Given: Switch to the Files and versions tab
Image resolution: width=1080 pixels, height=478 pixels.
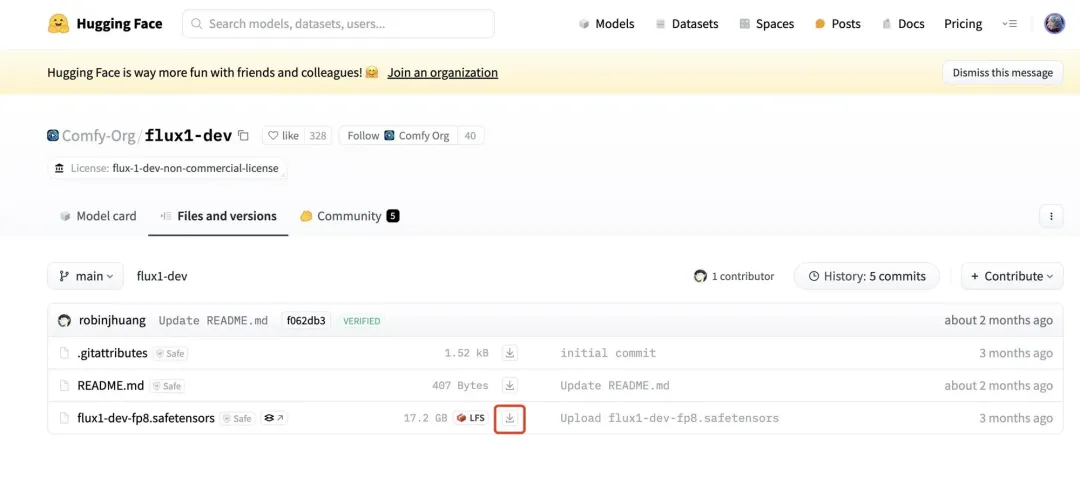Looking at the screenshot, I should (218, 216).
